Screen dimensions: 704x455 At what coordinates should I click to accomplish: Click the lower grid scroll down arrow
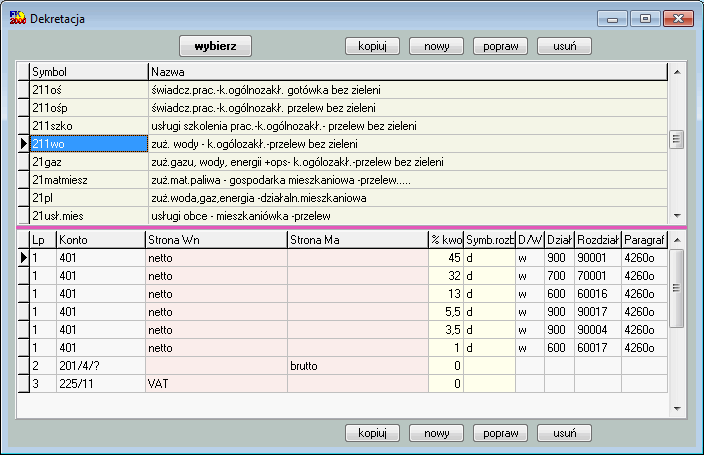(x=677, y=408)
